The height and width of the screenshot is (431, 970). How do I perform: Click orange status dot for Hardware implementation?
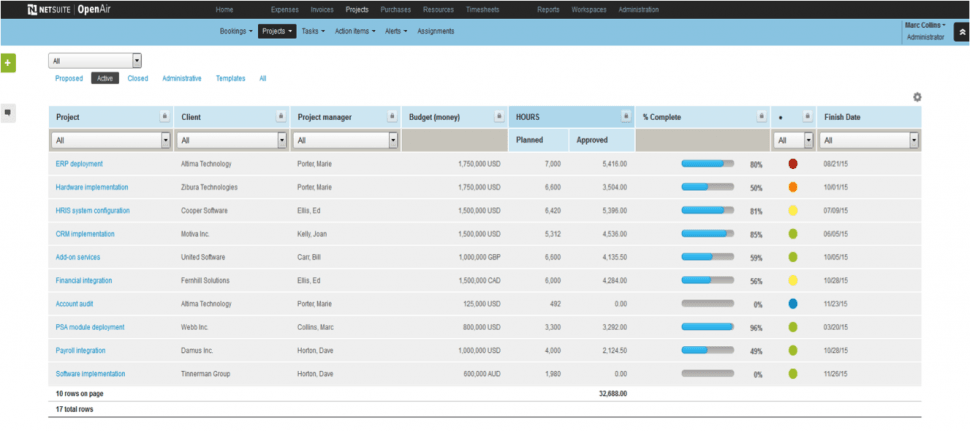point(792,187)
